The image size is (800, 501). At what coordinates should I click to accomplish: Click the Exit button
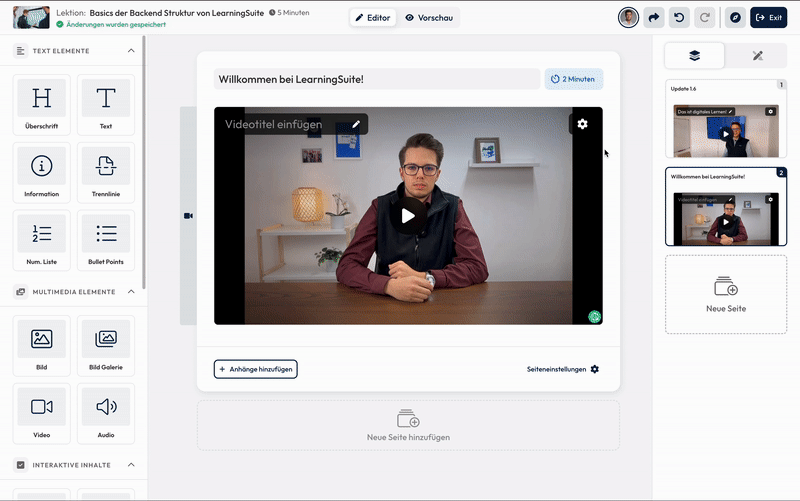pos(768,17)
